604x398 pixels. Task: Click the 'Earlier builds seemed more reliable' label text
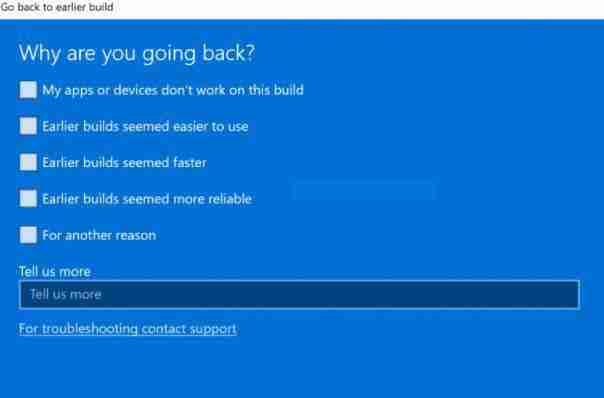pos(147,199)
